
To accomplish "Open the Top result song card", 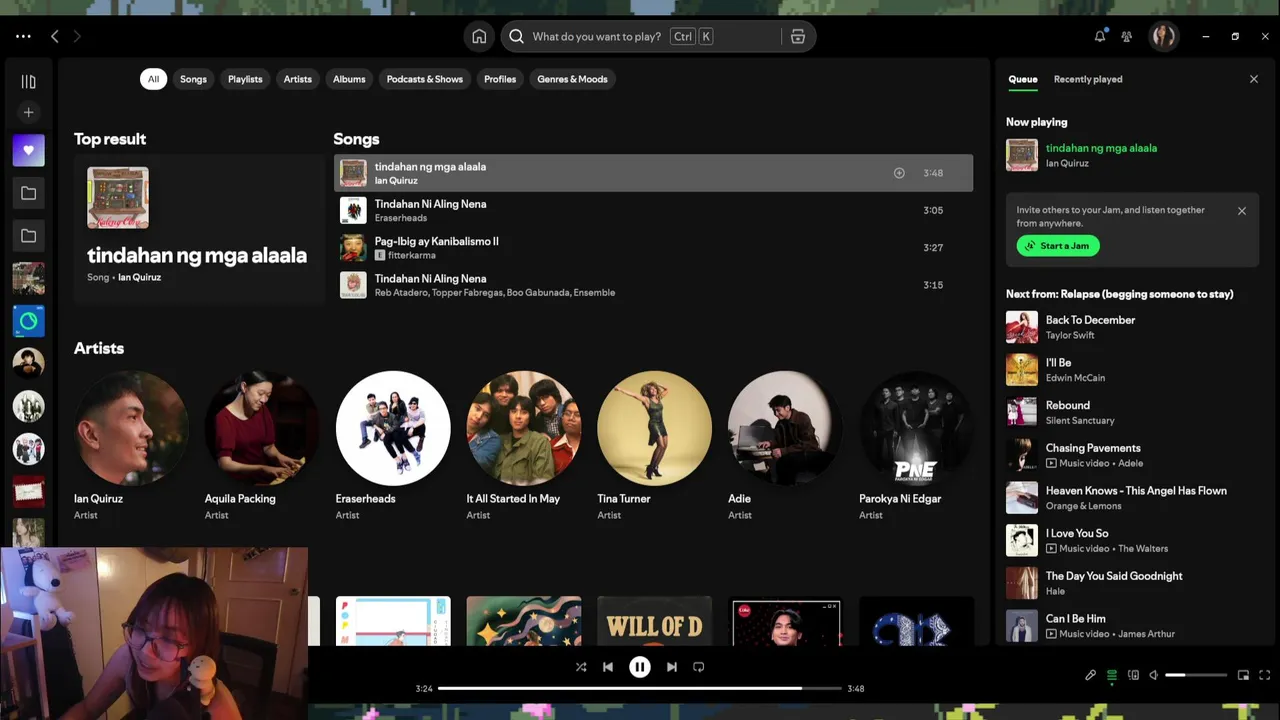I will pos(199,229).
